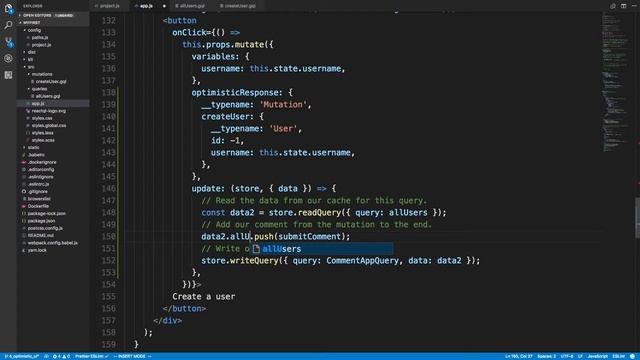The width and height of the screenshot is (640, 360).
Task: Open the Debug view in activity bar
Action: [8, 58]
